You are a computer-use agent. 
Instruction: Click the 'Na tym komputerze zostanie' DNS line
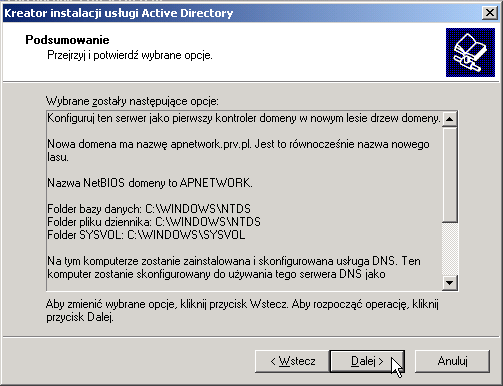pyautogui.click(x=234, y=261)
